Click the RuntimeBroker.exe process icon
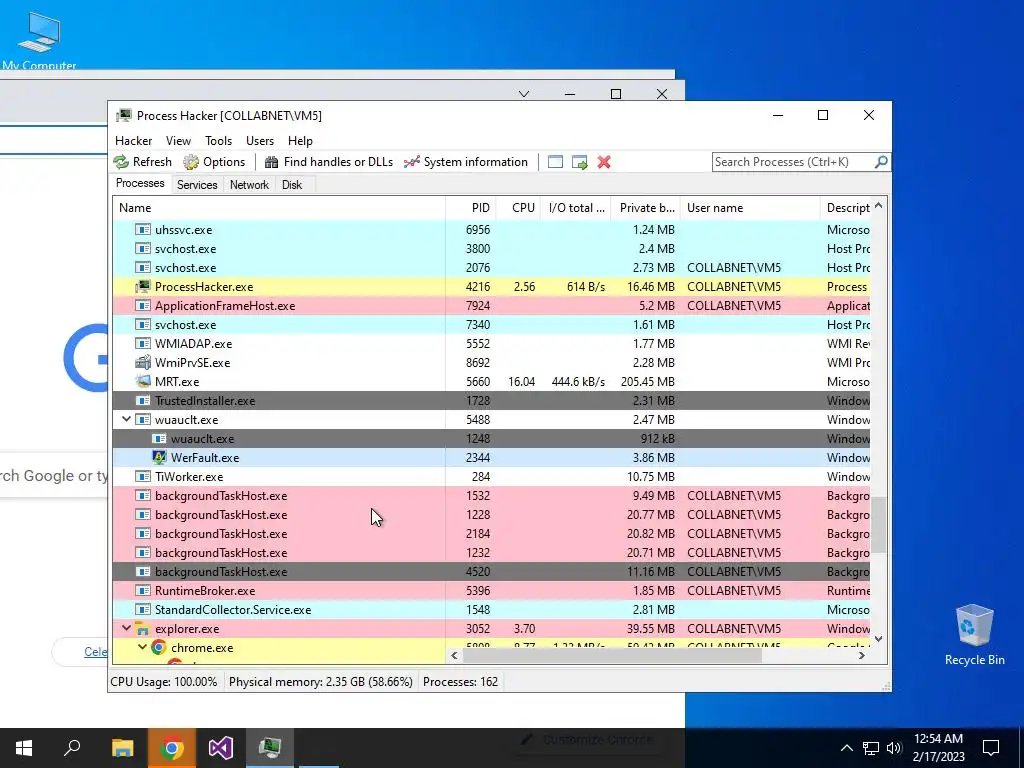Screen dimensions: 1024x768 142,591
